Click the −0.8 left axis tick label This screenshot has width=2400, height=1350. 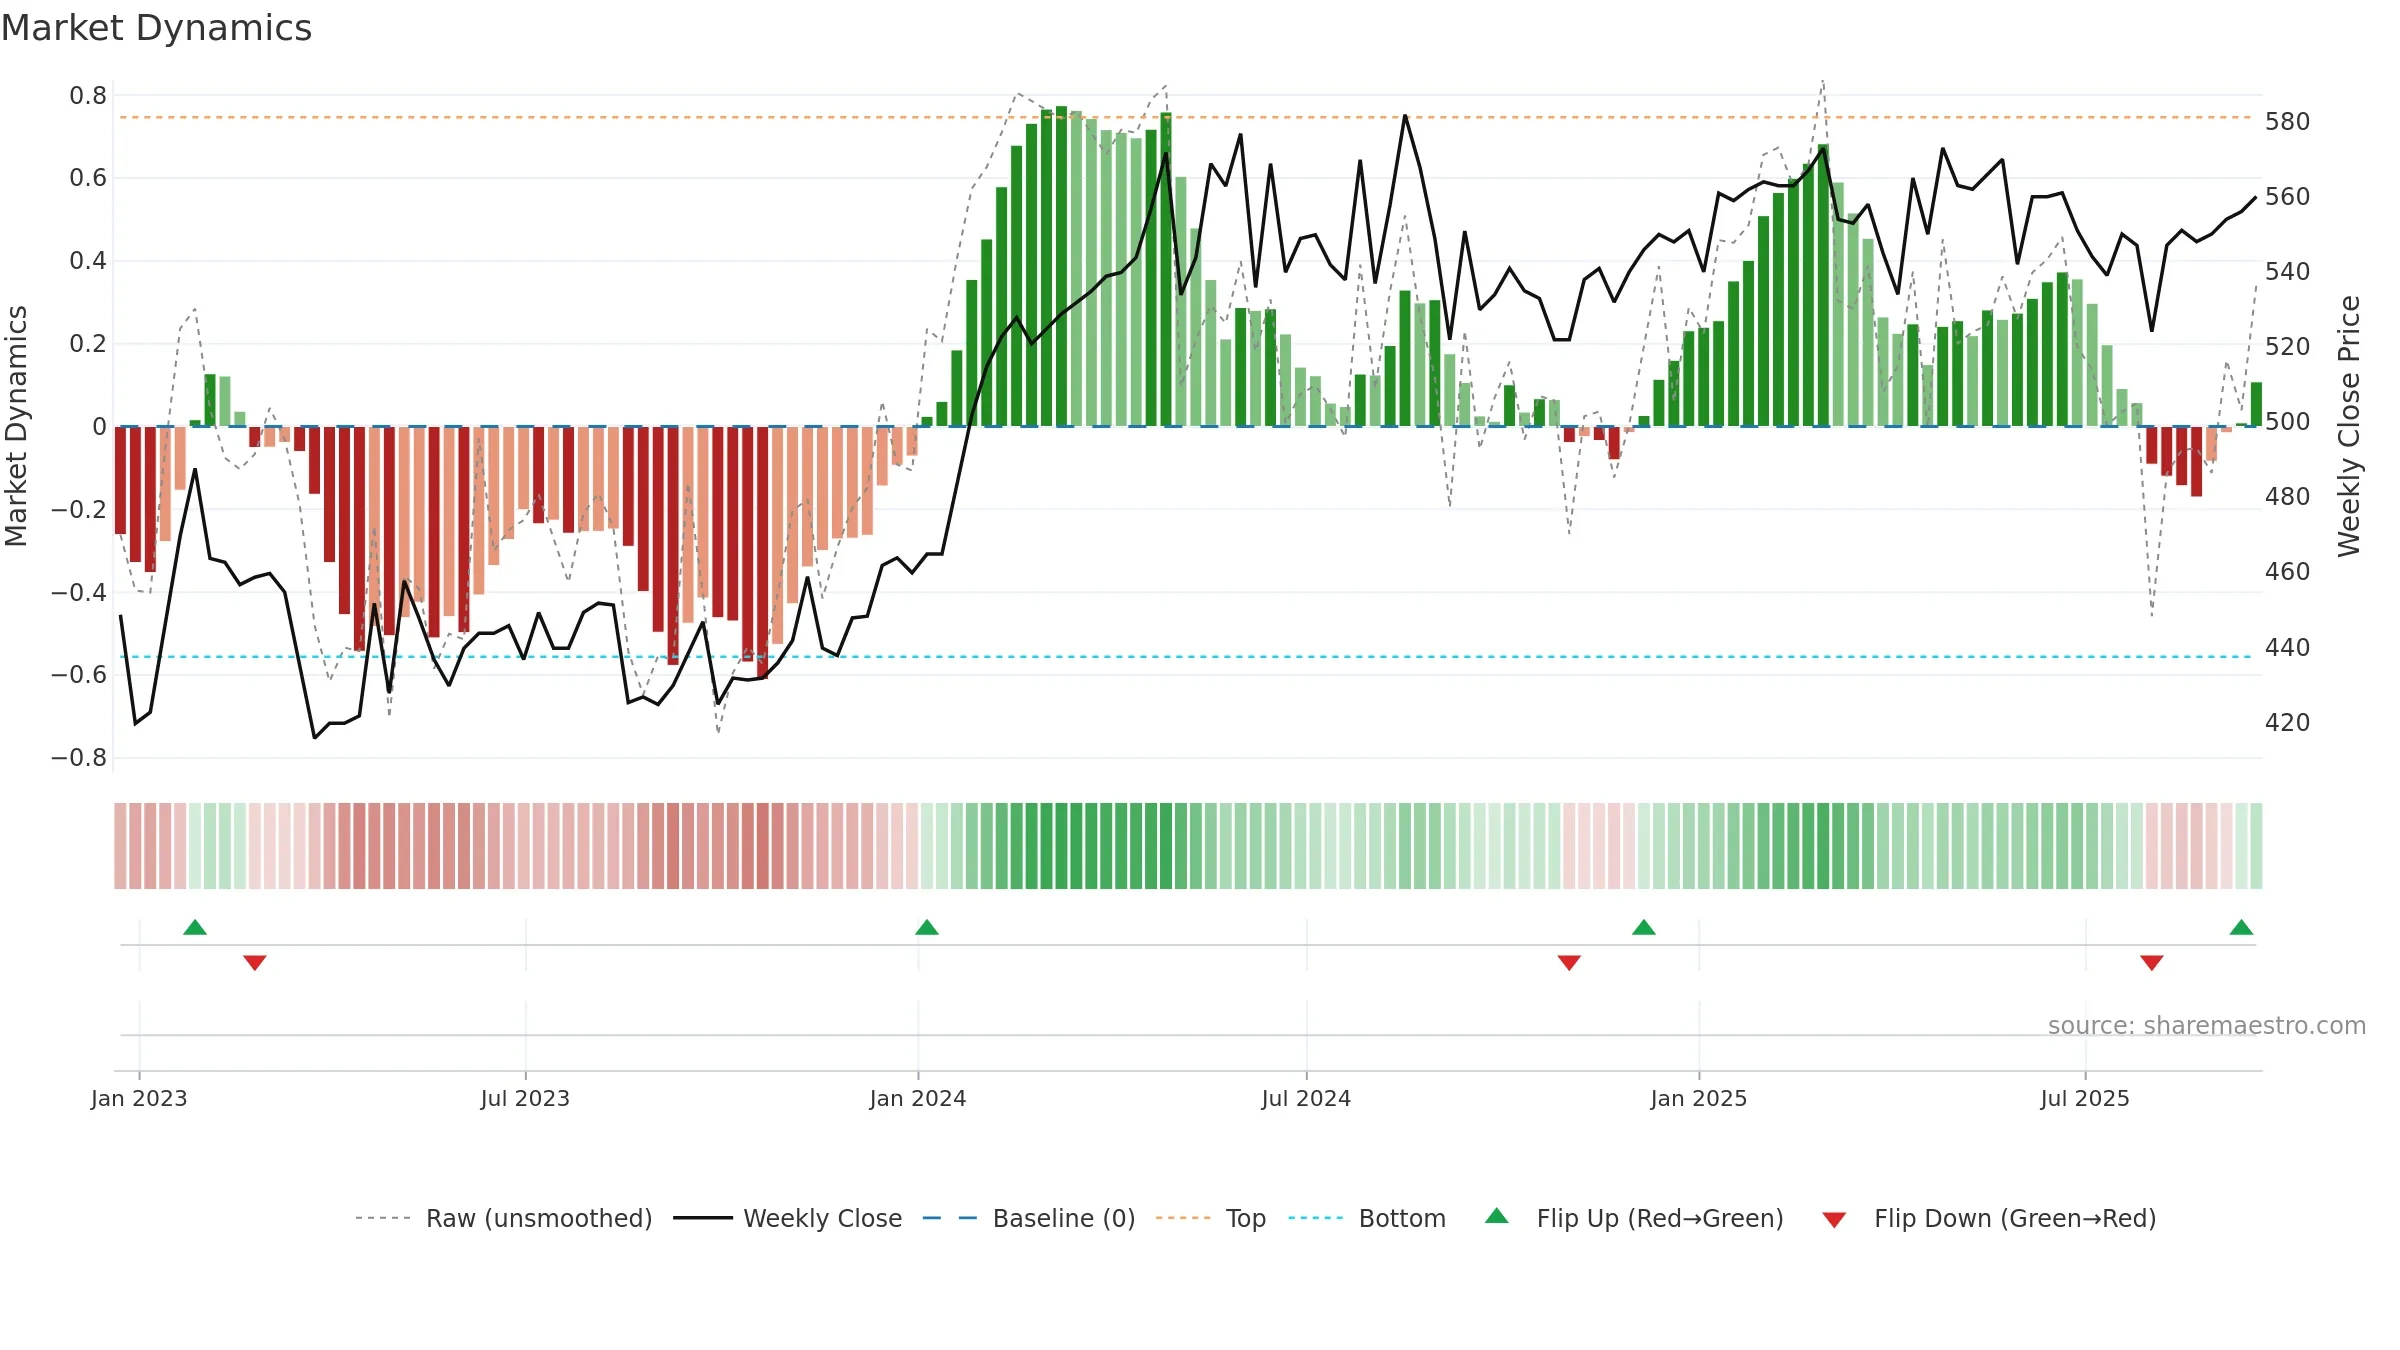79,758
